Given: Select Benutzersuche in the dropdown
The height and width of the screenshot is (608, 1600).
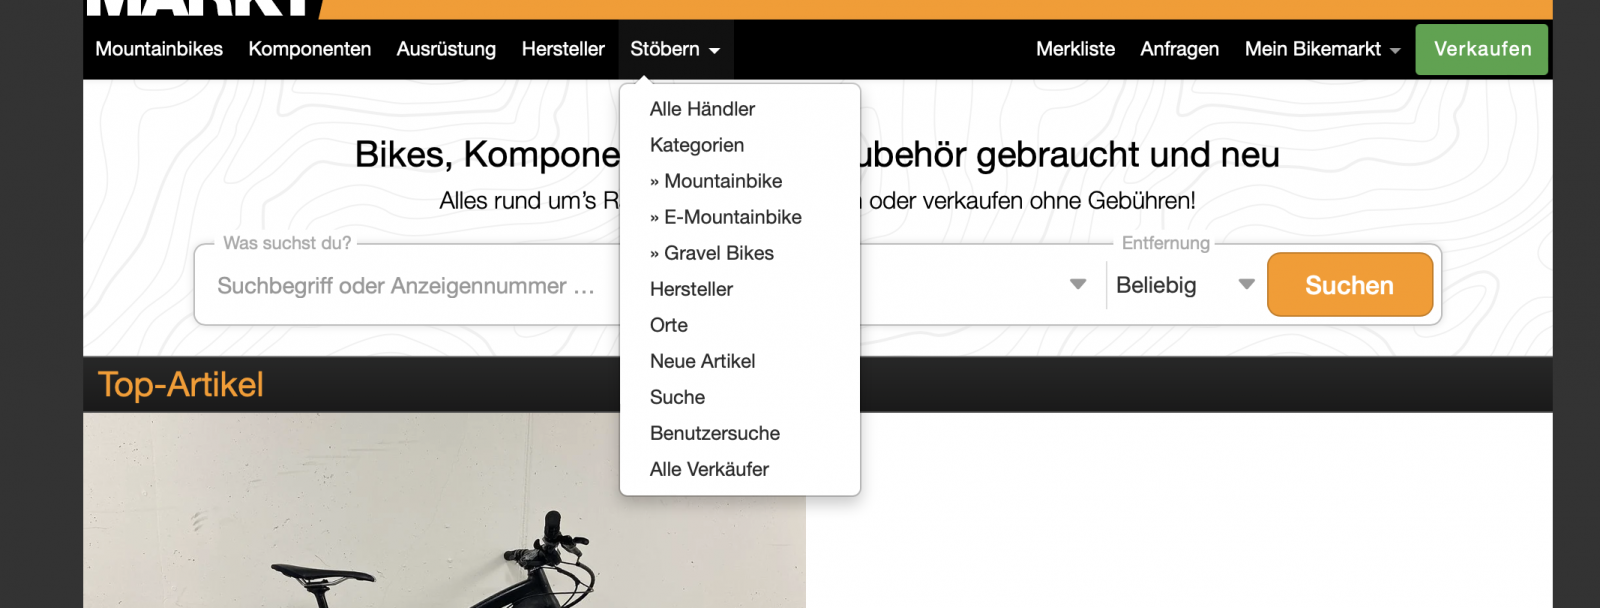Looking at the screenshot, I should pyautogui.click(x=714, y=433).
